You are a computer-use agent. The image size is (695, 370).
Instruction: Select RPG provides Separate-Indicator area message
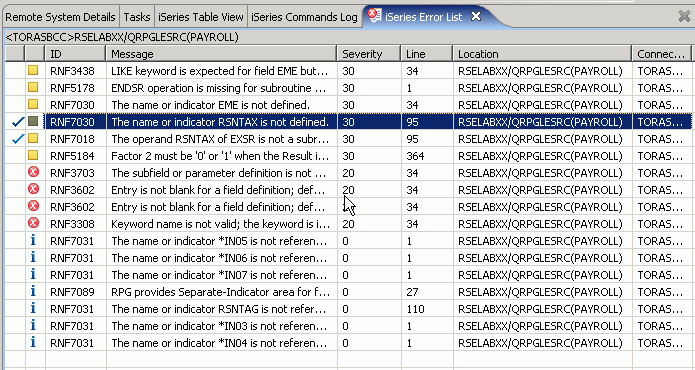[x=220, y=292]
